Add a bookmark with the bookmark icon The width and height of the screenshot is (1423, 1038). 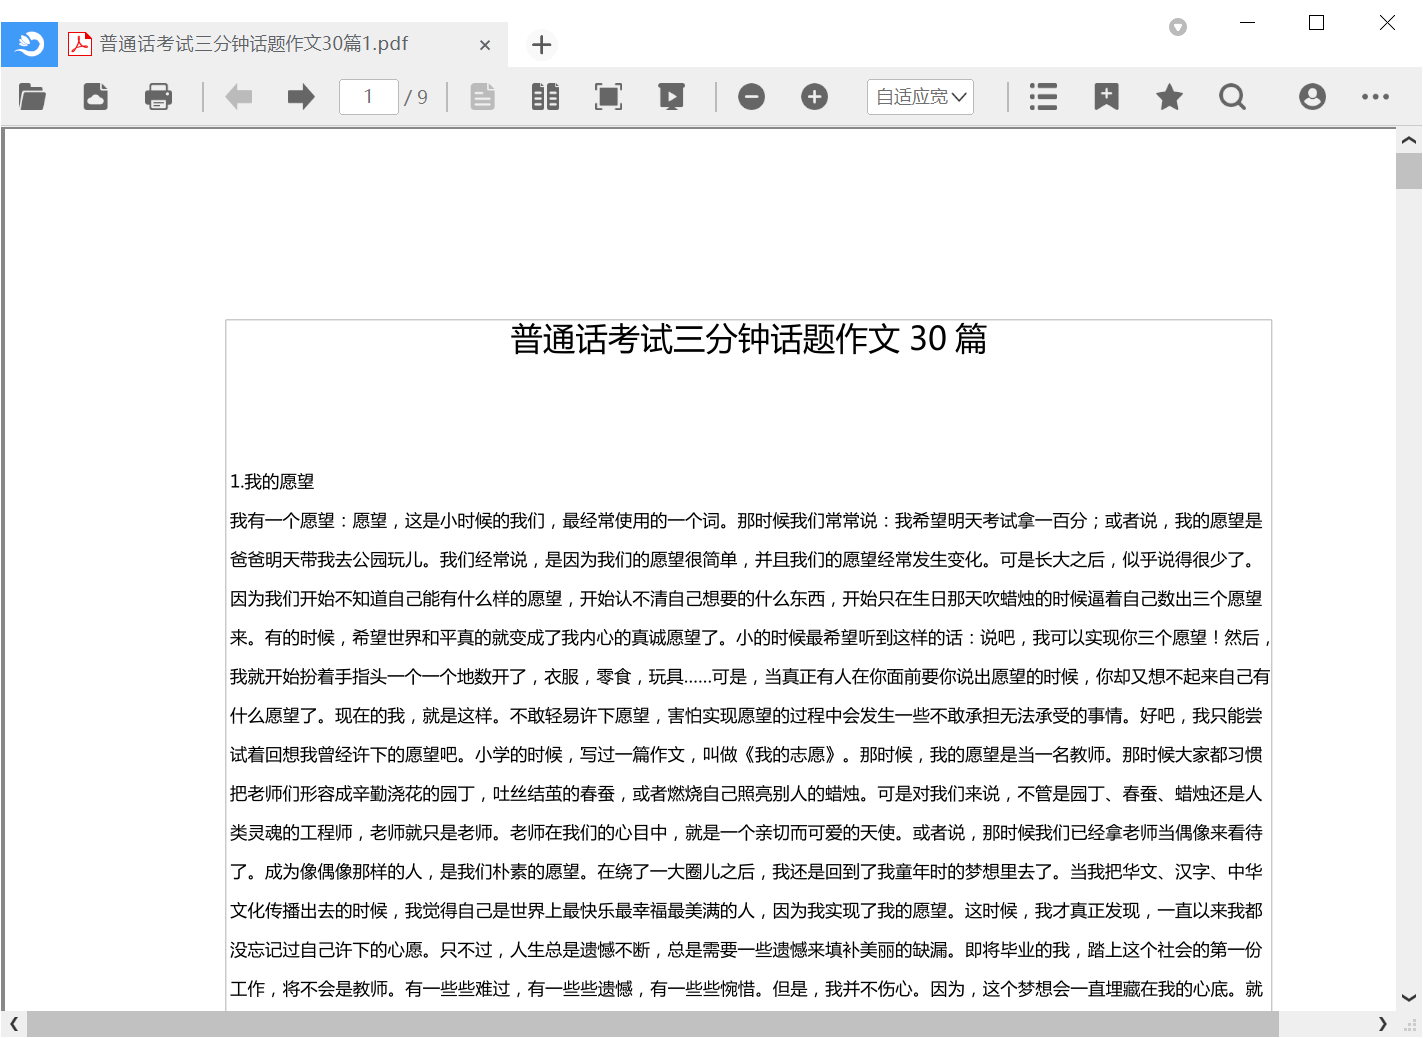[x=1106, y=97]
